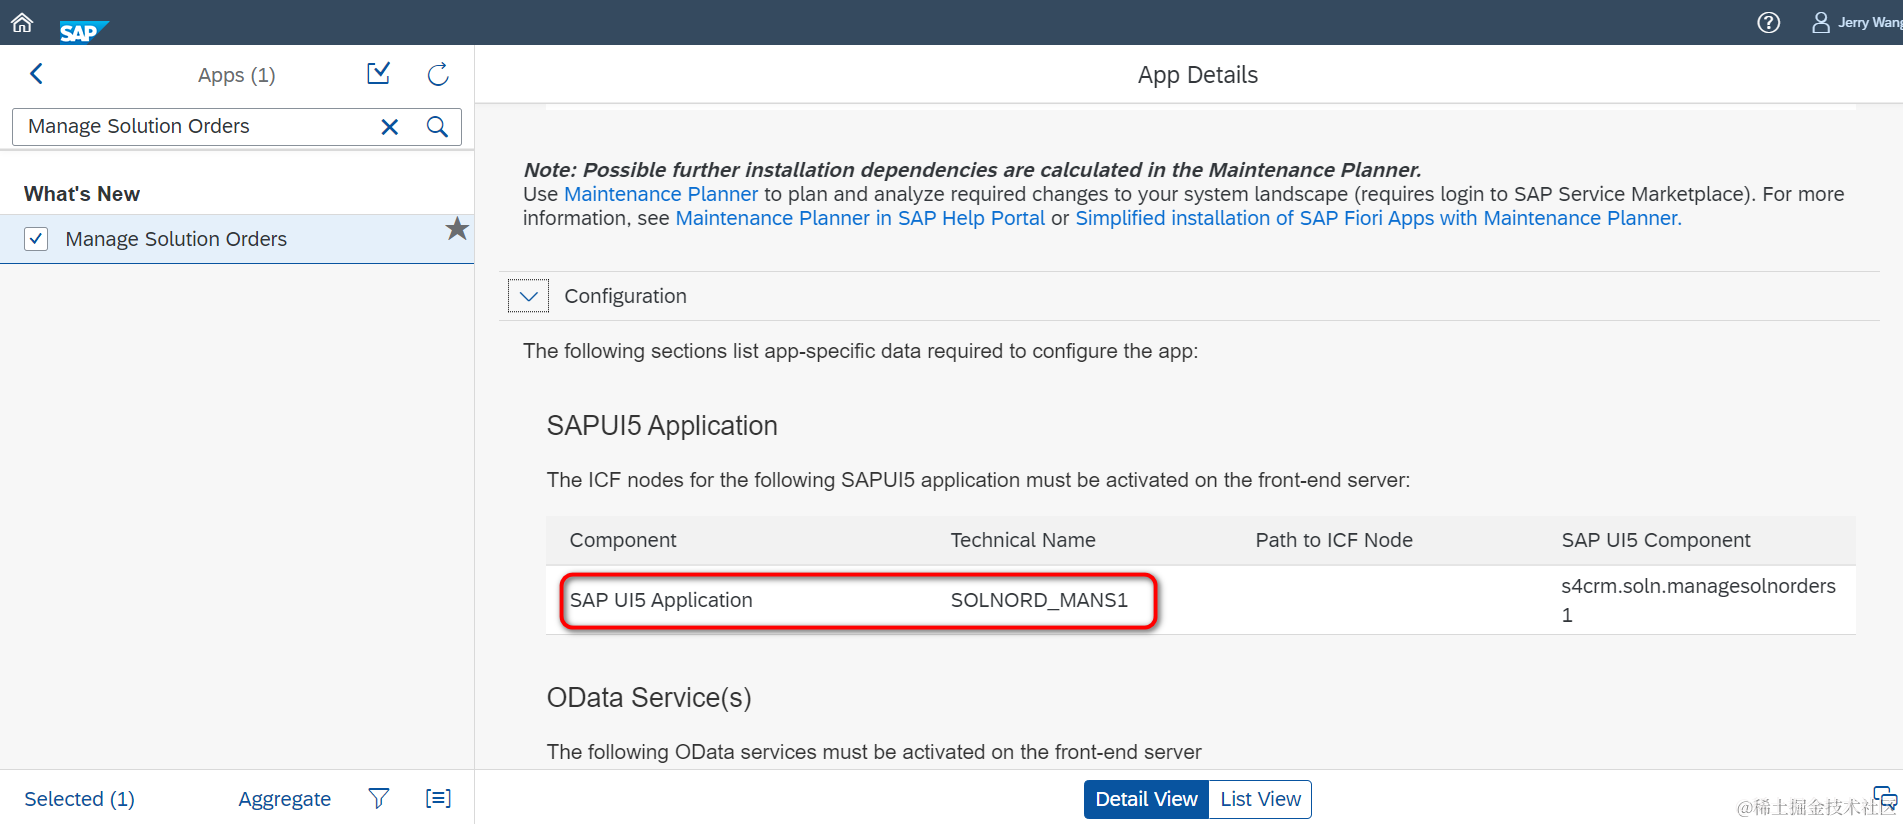Open the filter funnel icon

(378, 798)
